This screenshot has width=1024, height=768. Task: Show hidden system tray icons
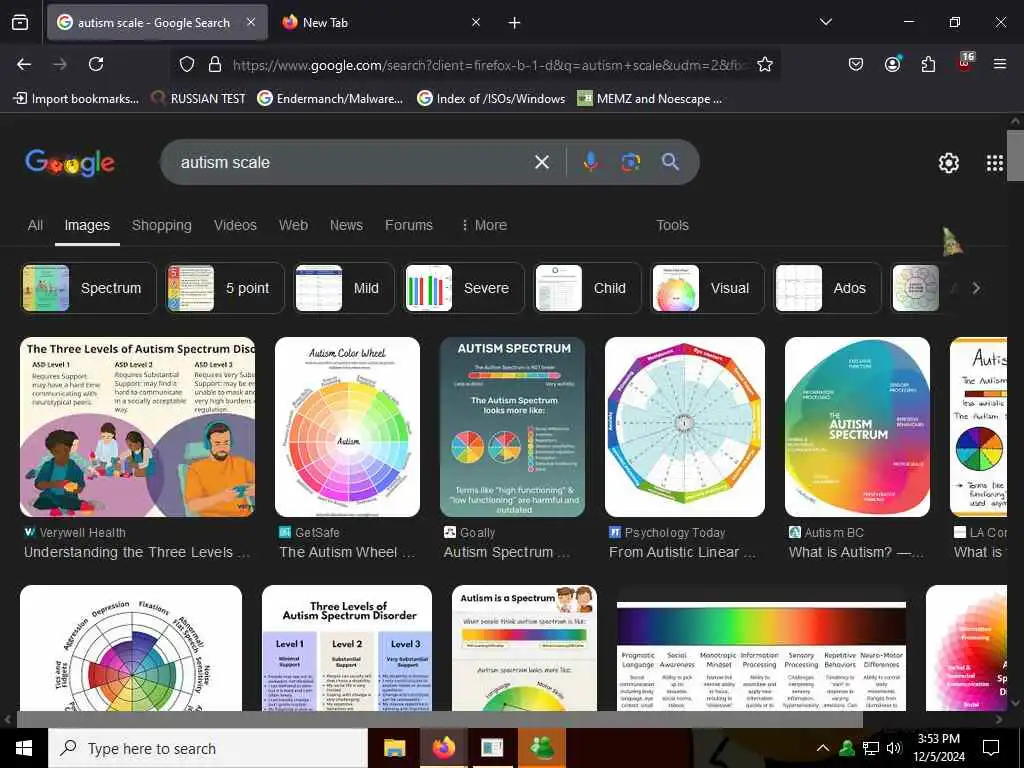(823, 748)
